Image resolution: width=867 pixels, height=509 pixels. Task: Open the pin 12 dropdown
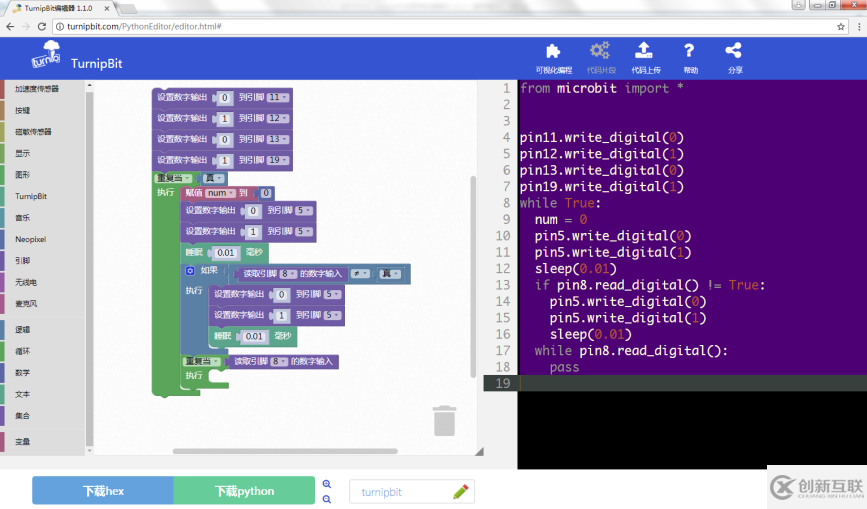tap(278, 118)
